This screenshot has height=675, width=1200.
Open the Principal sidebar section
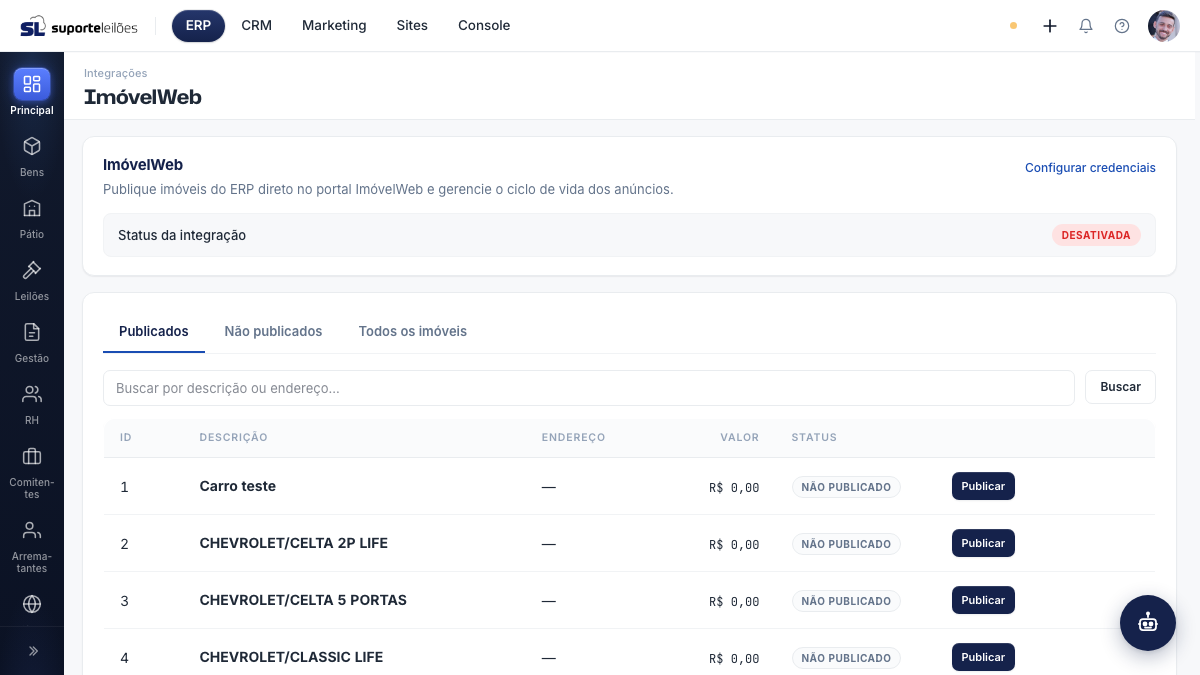pos(32,92)
